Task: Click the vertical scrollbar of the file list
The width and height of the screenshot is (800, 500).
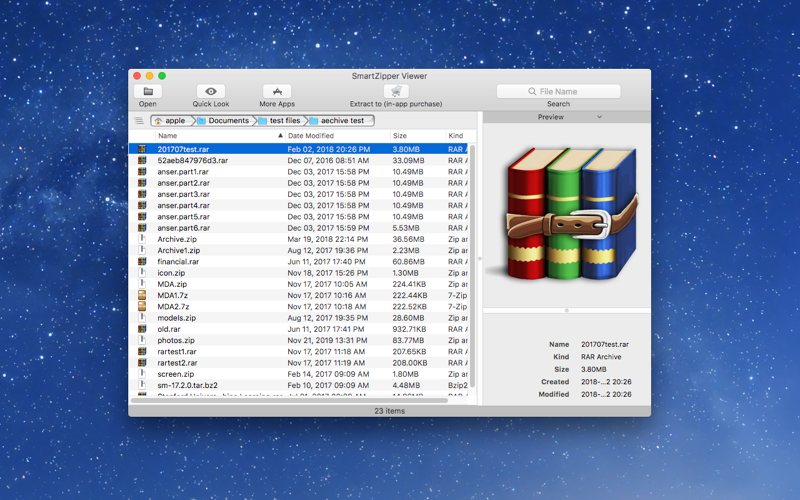Action: pos(472,265)
